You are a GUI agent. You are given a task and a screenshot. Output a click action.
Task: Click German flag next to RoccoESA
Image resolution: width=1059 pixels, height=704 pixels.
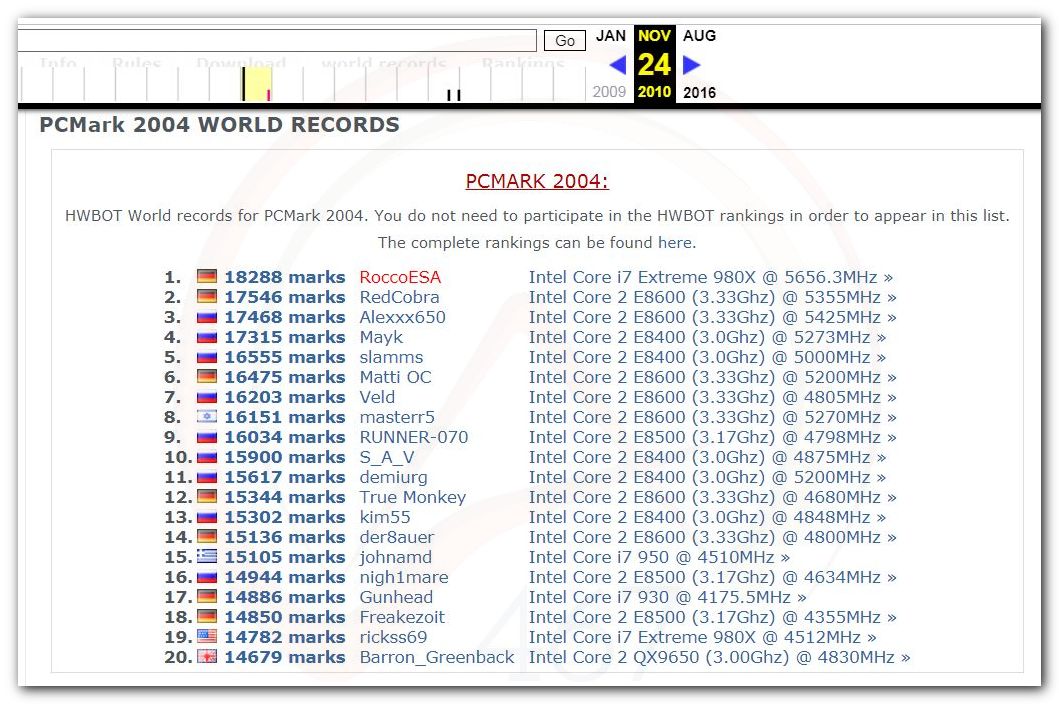coord(207,276)
